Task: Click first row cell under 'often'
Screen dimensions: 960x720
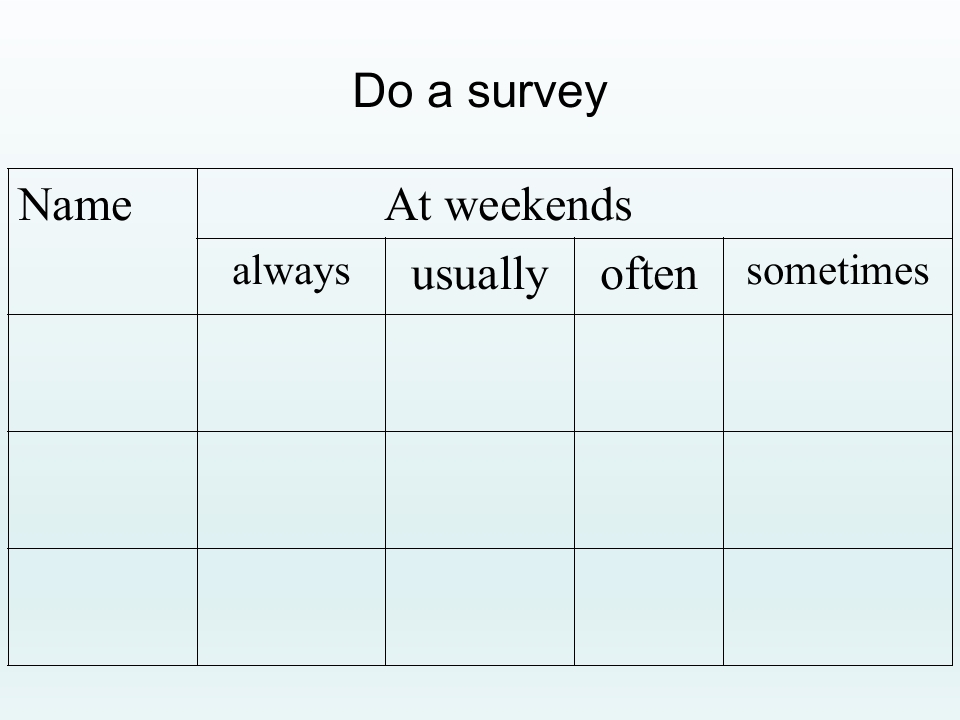Action: click(x=649, y=373)
